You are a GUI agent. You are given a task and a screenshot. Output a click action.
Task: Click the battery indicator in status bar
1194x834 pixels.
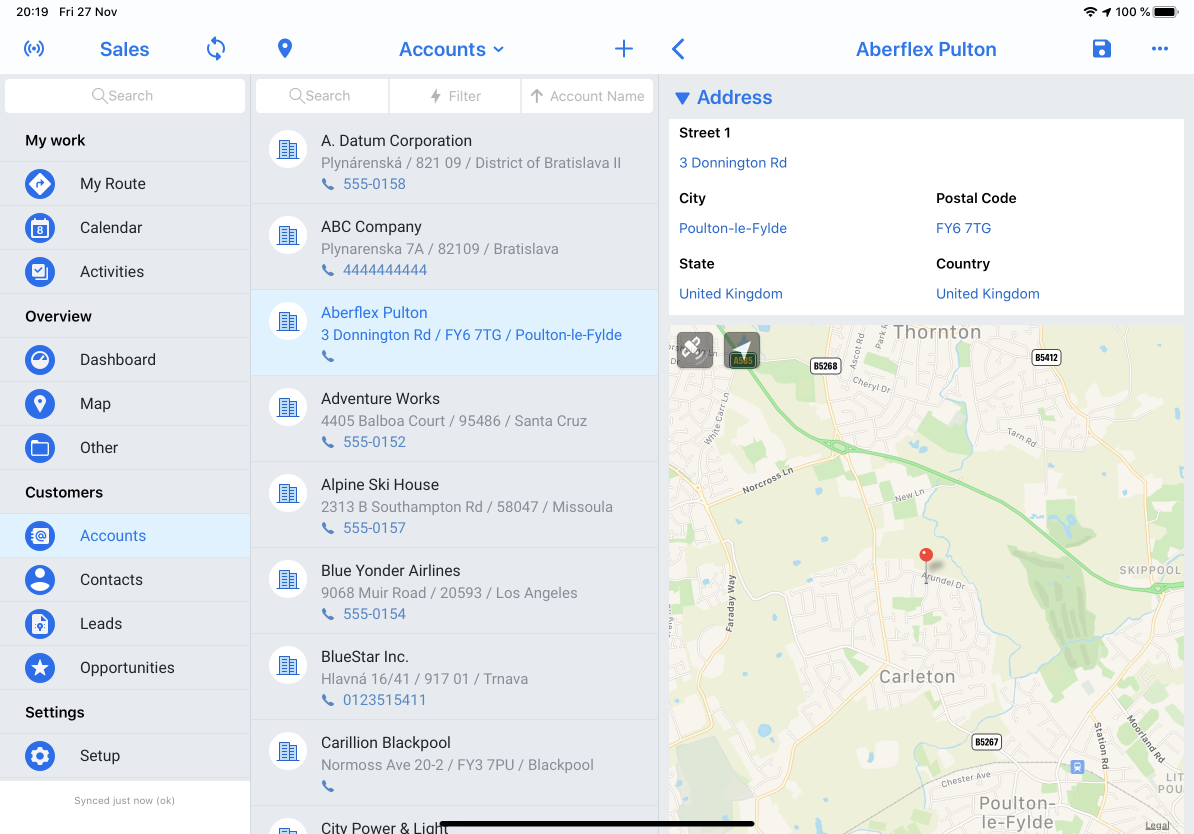[1166, 12]
